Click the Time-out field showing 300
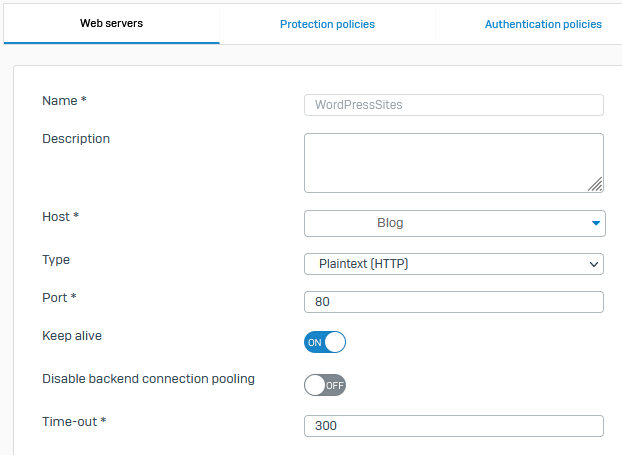The image size is (622, 455). [454, 426]
